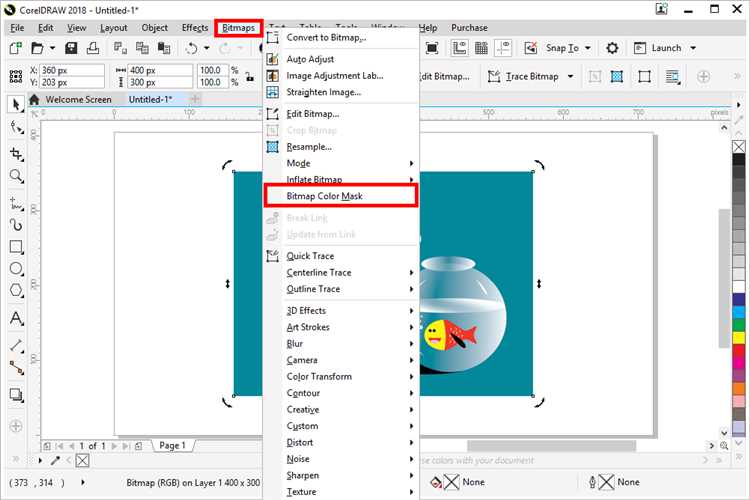Open the Options gear icon
This screenshot has width=750, height=500.
click(x=612, y=48)
